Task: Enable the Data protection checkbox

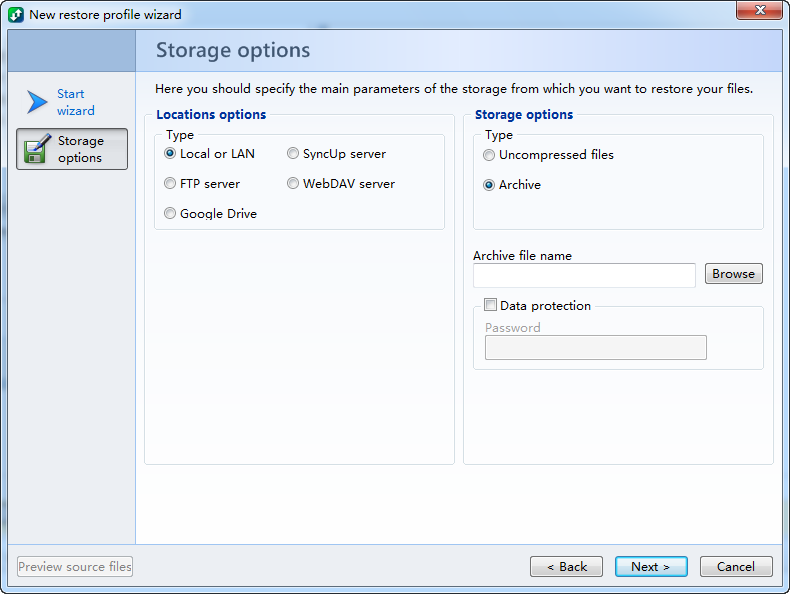Action: click(490, 305)
